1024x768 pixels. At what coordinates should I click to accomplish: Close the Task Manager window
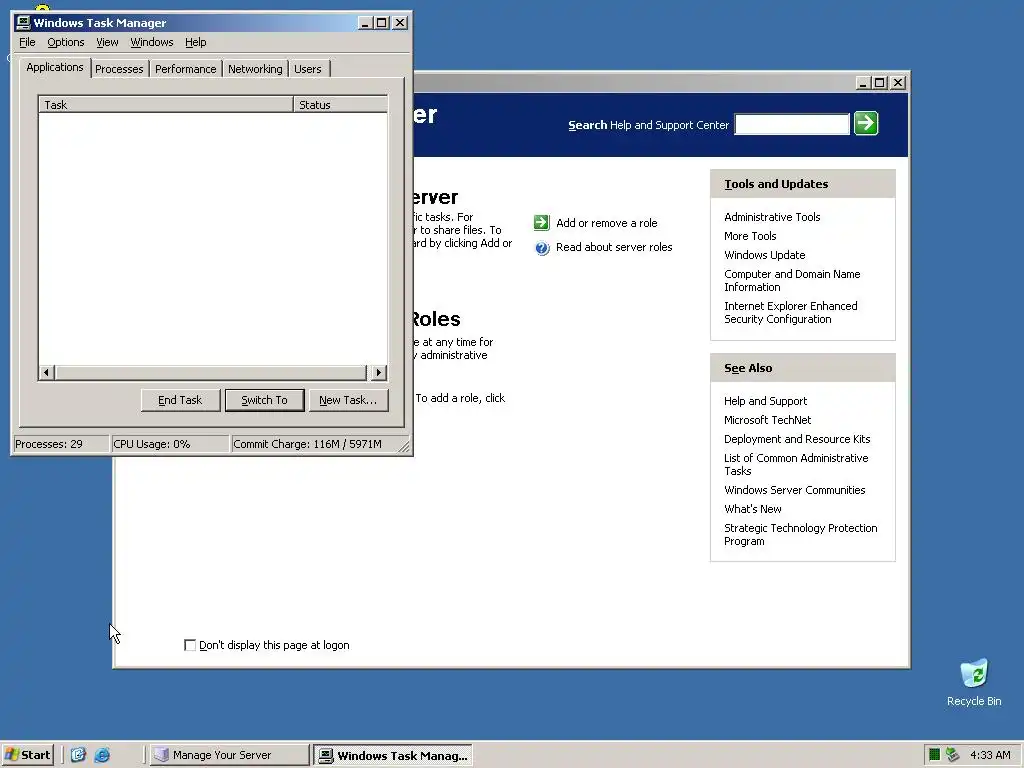click(400, 23)
